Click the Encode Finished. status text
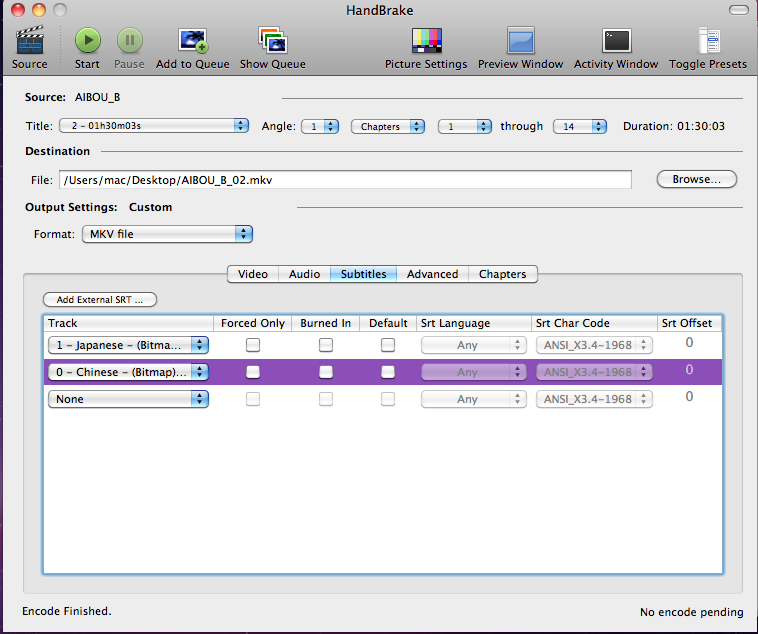Screen dimensions: 758x634 coord(67,611)
